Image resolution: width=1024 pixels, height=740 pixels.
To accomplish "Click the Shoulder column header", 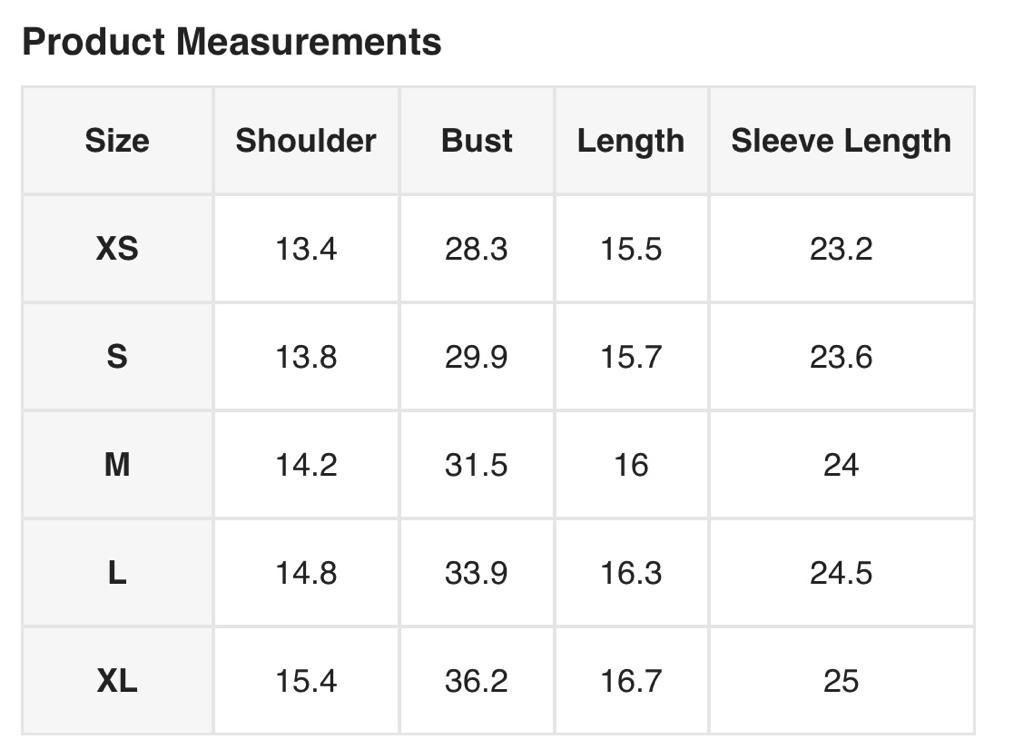I will tap(306, 141).
